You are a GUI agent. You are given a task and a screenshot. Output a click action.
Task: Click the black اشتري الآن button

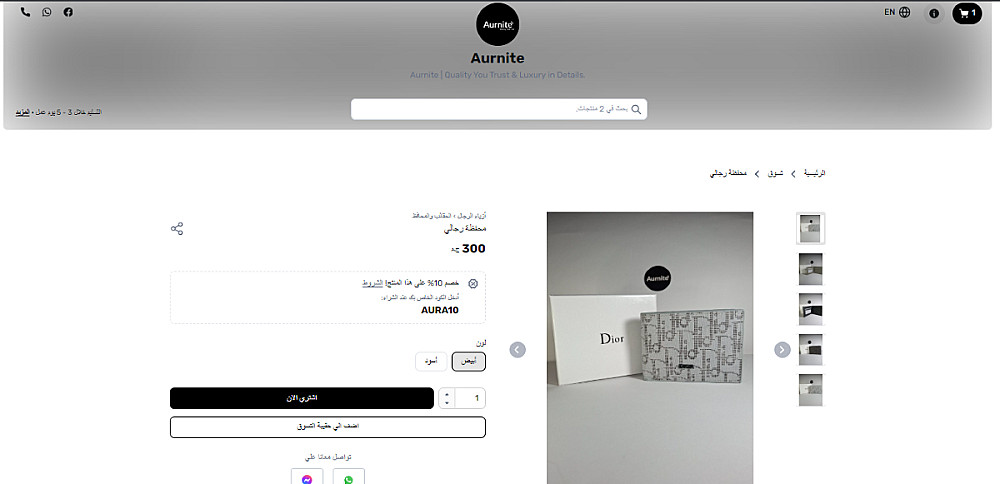302,398
